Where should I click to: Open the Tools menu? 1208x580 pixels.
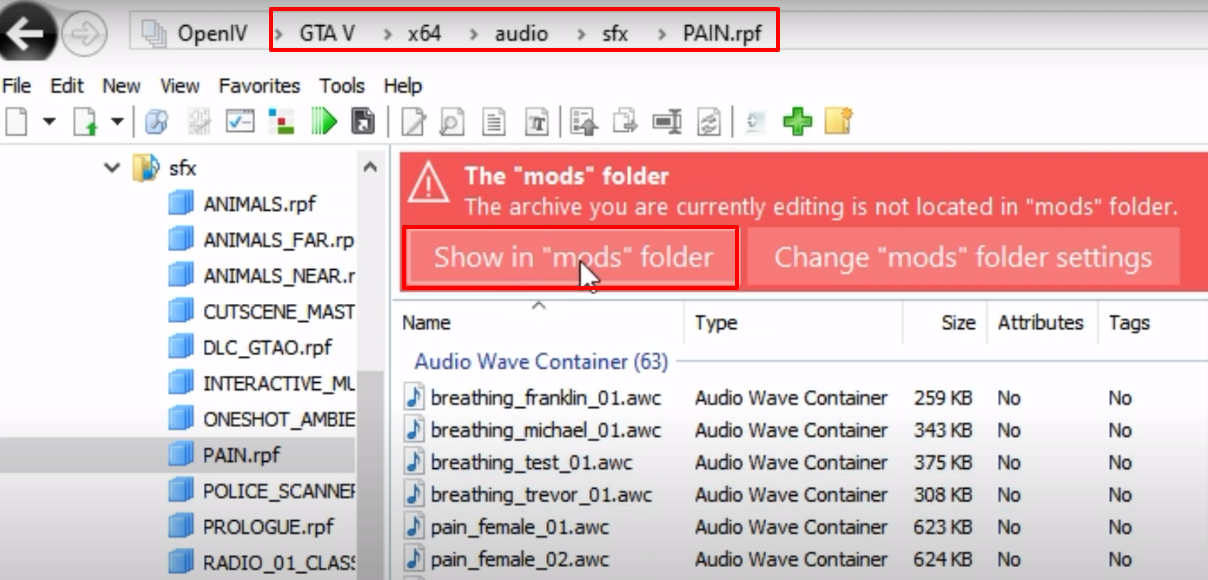click(342, 86)
